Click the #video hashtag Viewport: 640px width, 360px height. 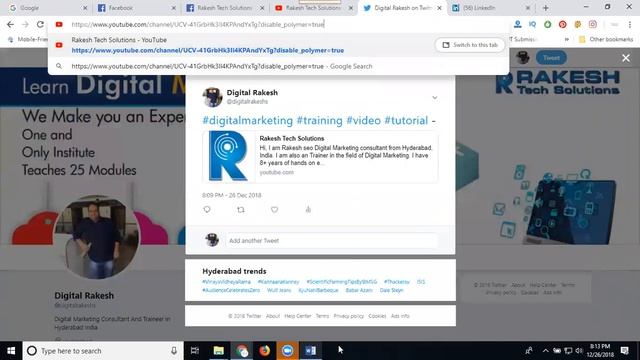(x=364, y=120)
